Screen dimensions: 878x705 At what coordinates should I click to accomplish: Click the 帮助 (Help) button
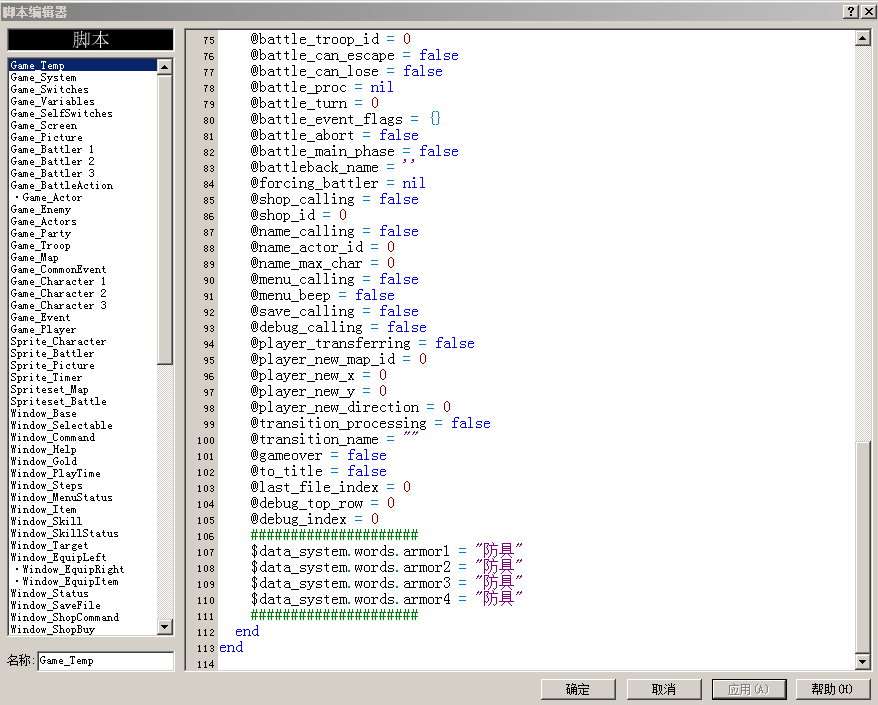832,689
